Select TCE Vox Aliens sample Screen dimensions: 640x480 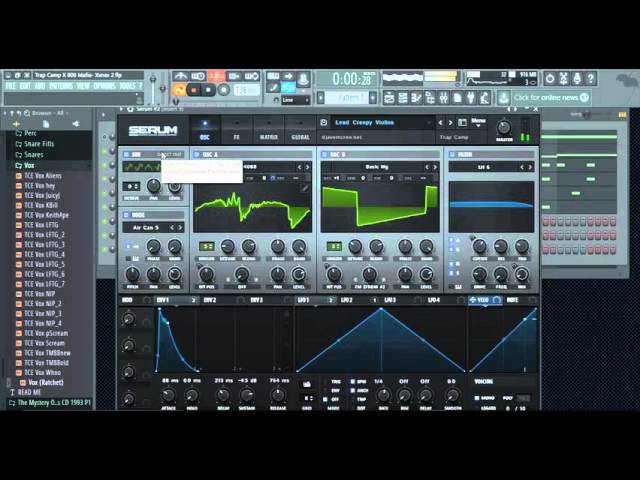[43, 176]
